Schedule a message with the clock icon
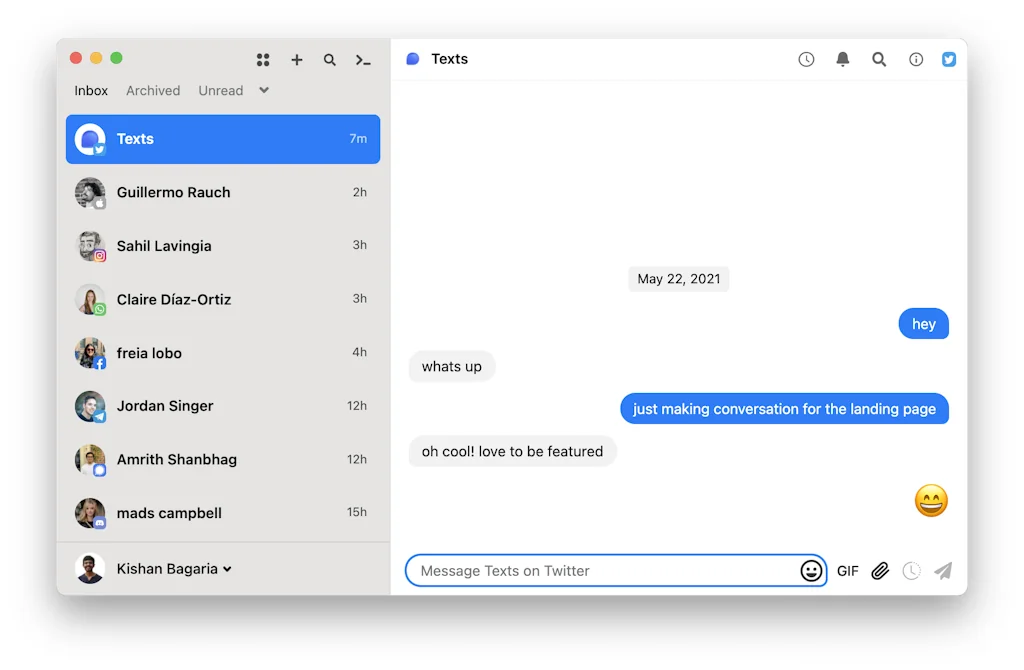Image resolution: width=1024 pixels, height=670 pixels. (x=911, y=570)
